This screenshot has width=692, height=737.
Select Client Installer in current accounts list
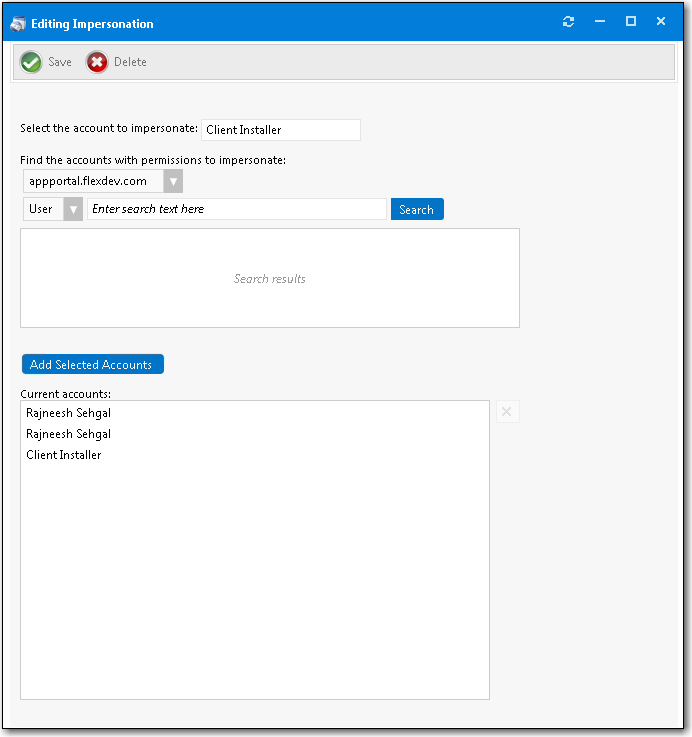(x=64, y=455)
